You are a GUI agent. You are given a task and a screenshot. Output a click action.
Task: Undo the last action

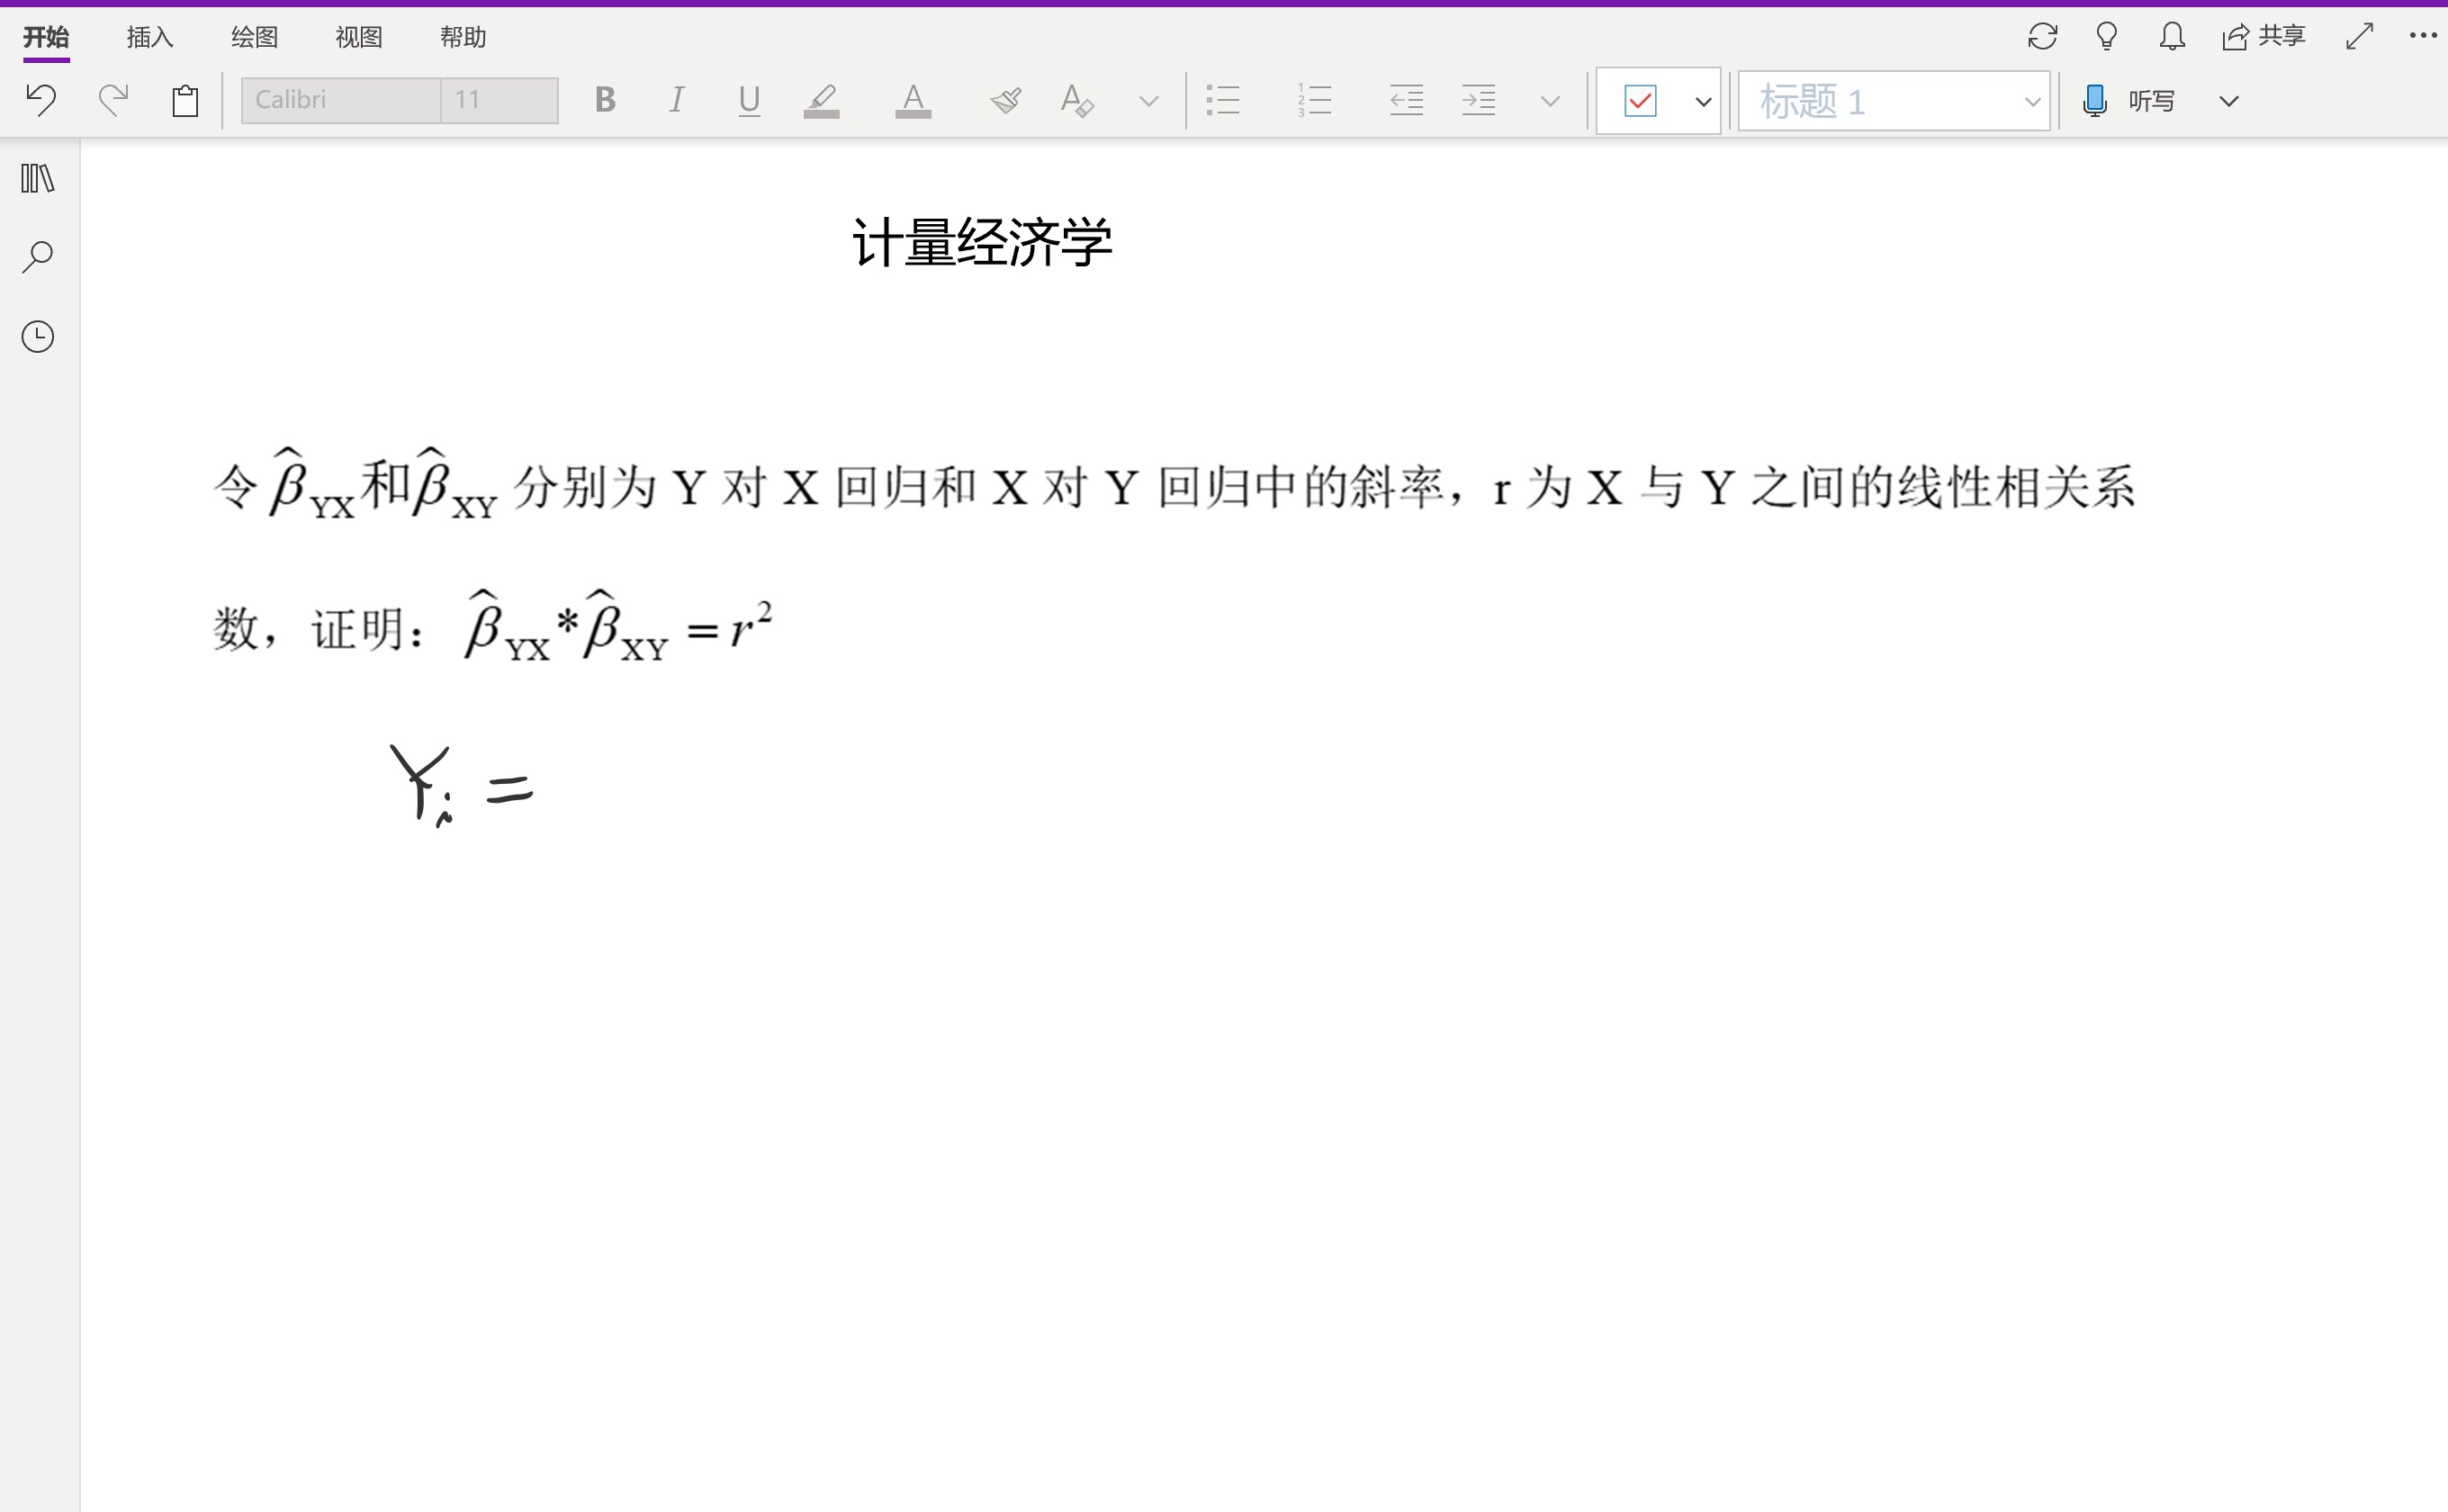[41, 100]
